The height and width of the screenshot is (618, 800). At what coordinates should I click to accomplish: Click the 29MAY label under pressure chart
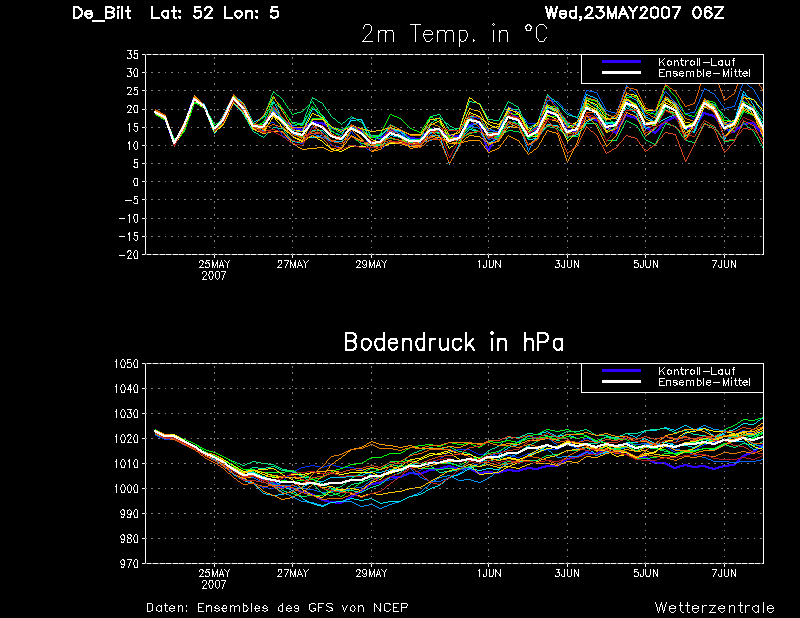[x=371, y=573]
